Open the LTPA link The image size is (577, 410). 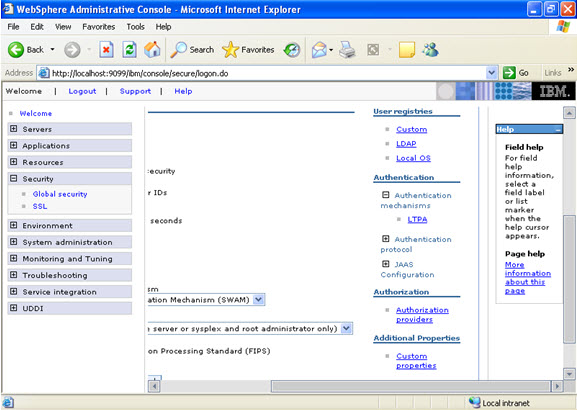417,219
